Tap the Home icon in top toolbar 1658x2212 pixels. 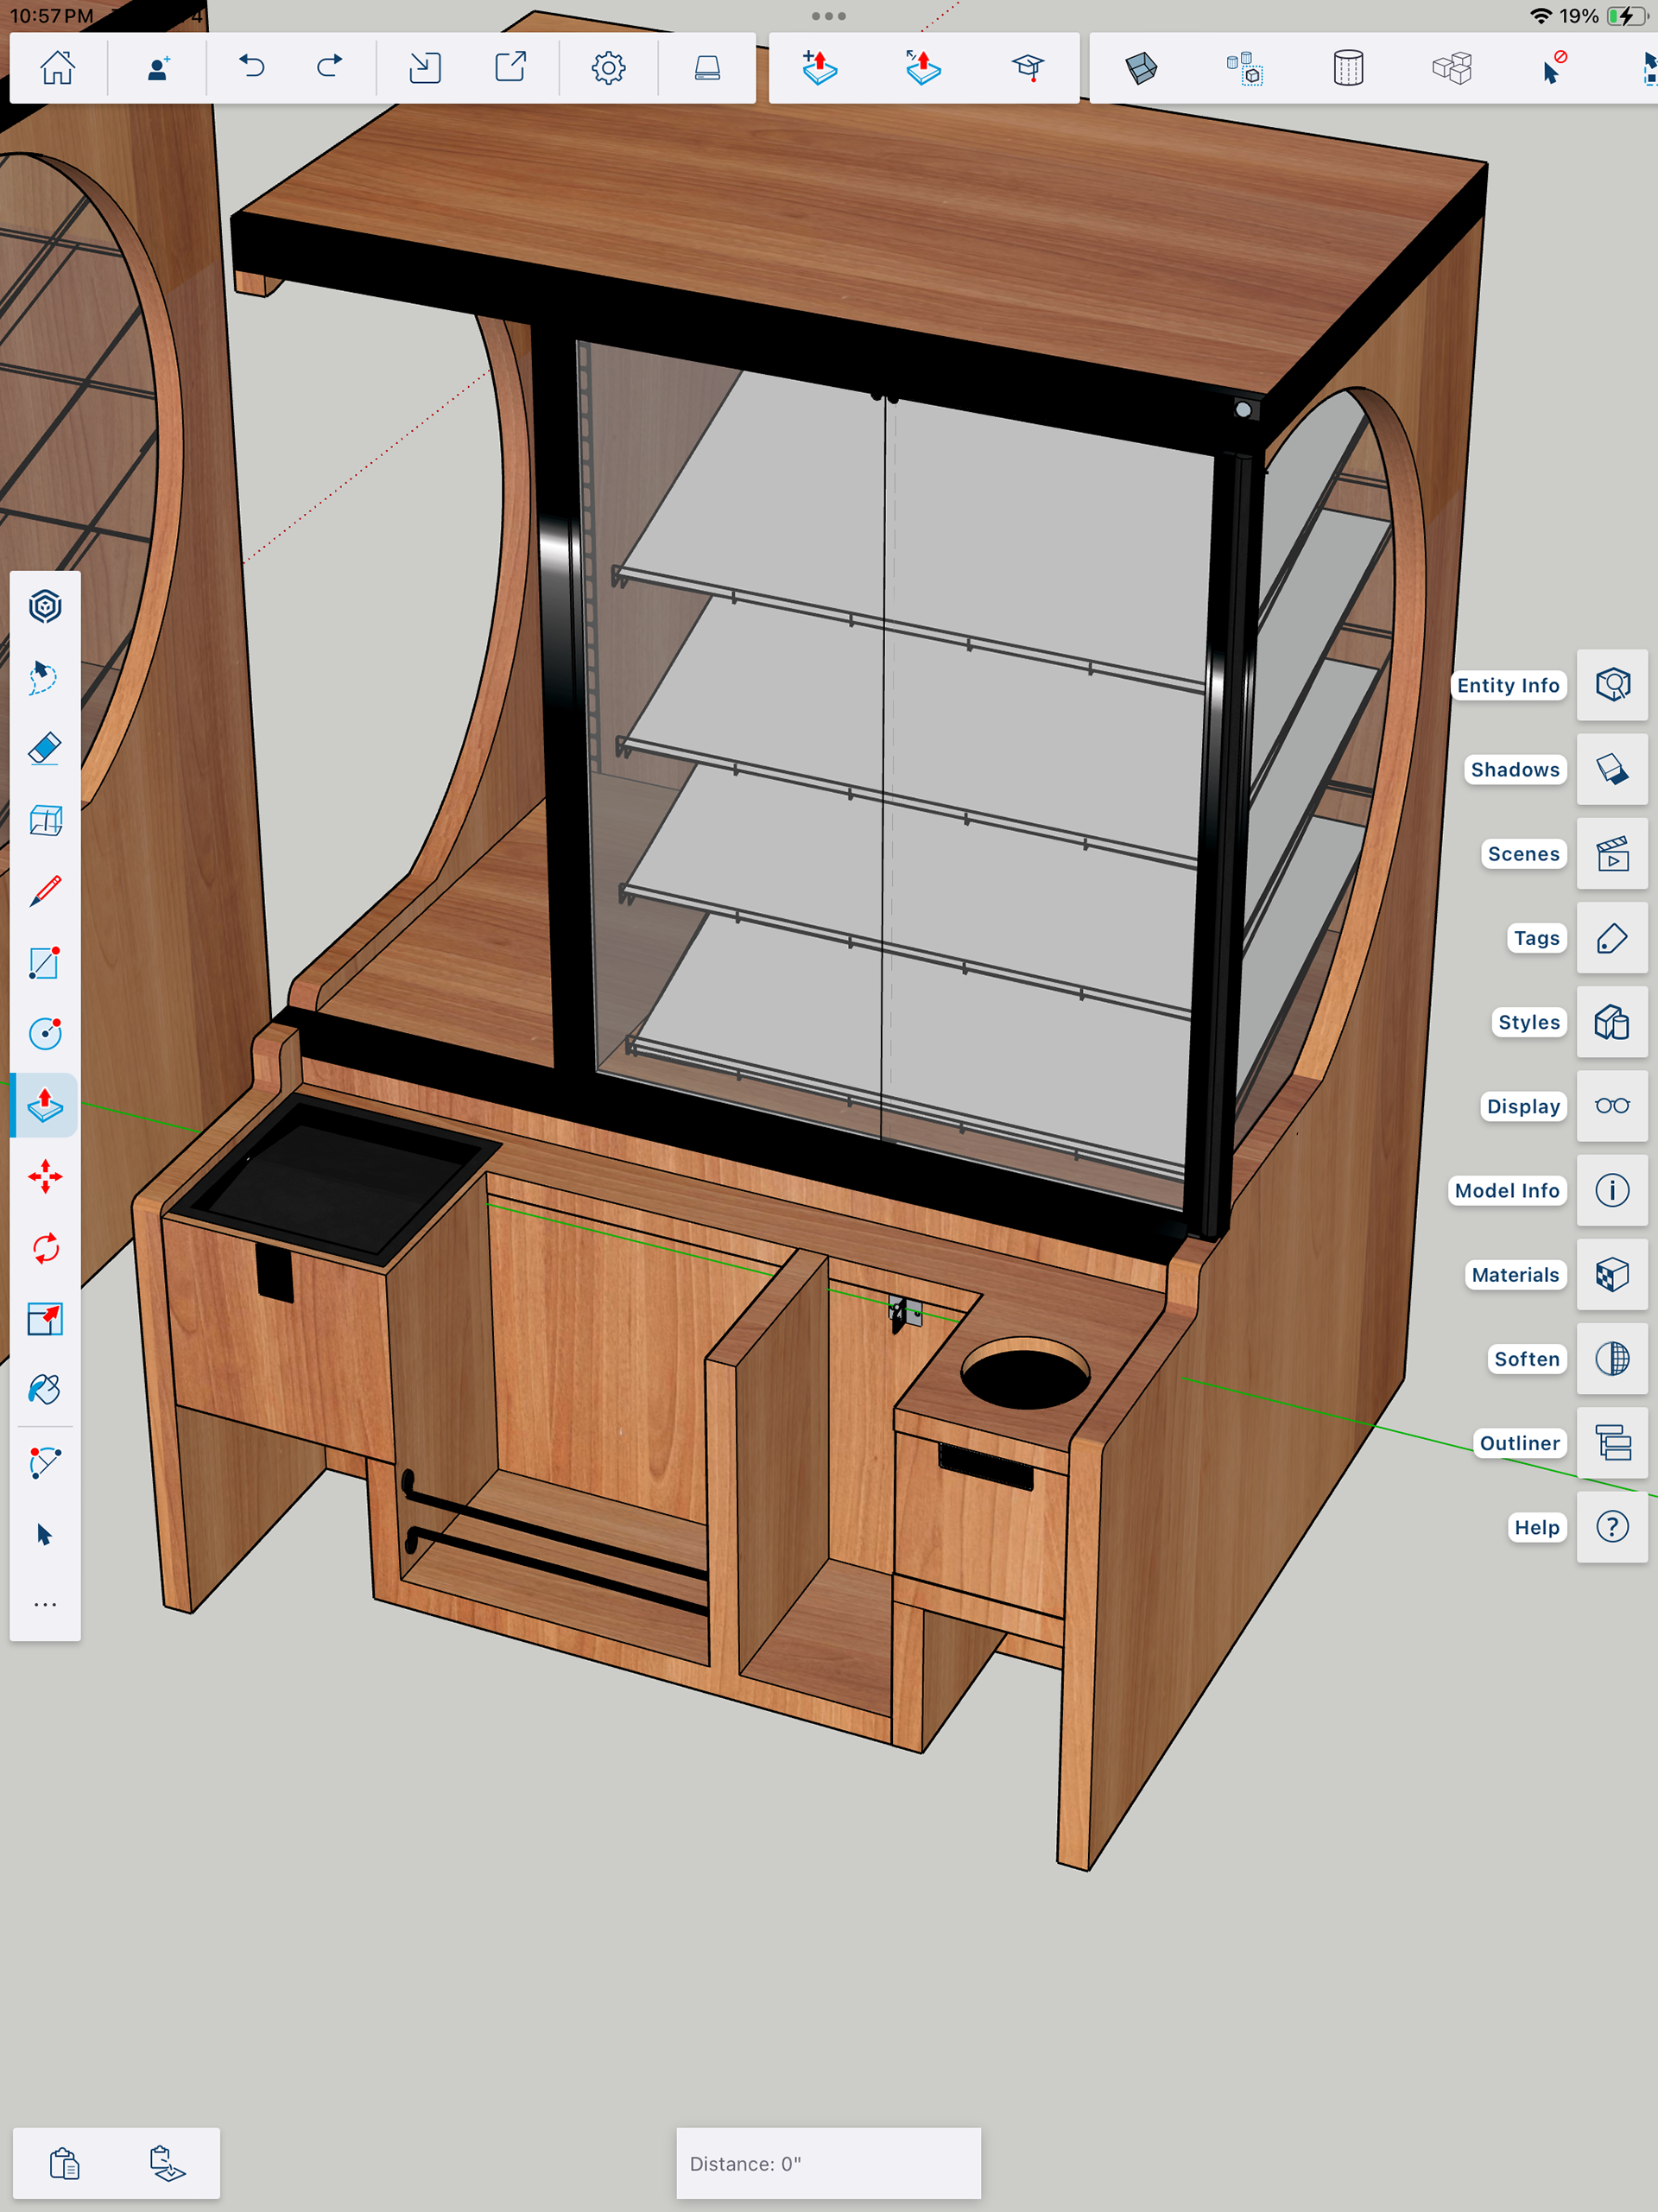57,68
